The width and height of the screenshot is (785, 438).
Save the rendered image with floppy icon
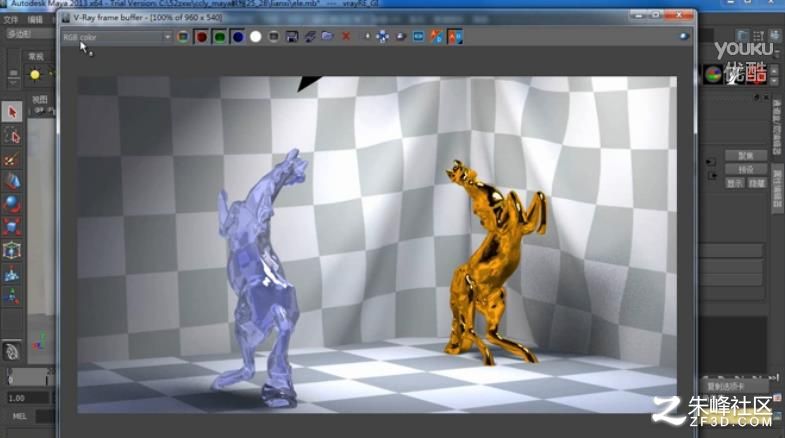291,37
